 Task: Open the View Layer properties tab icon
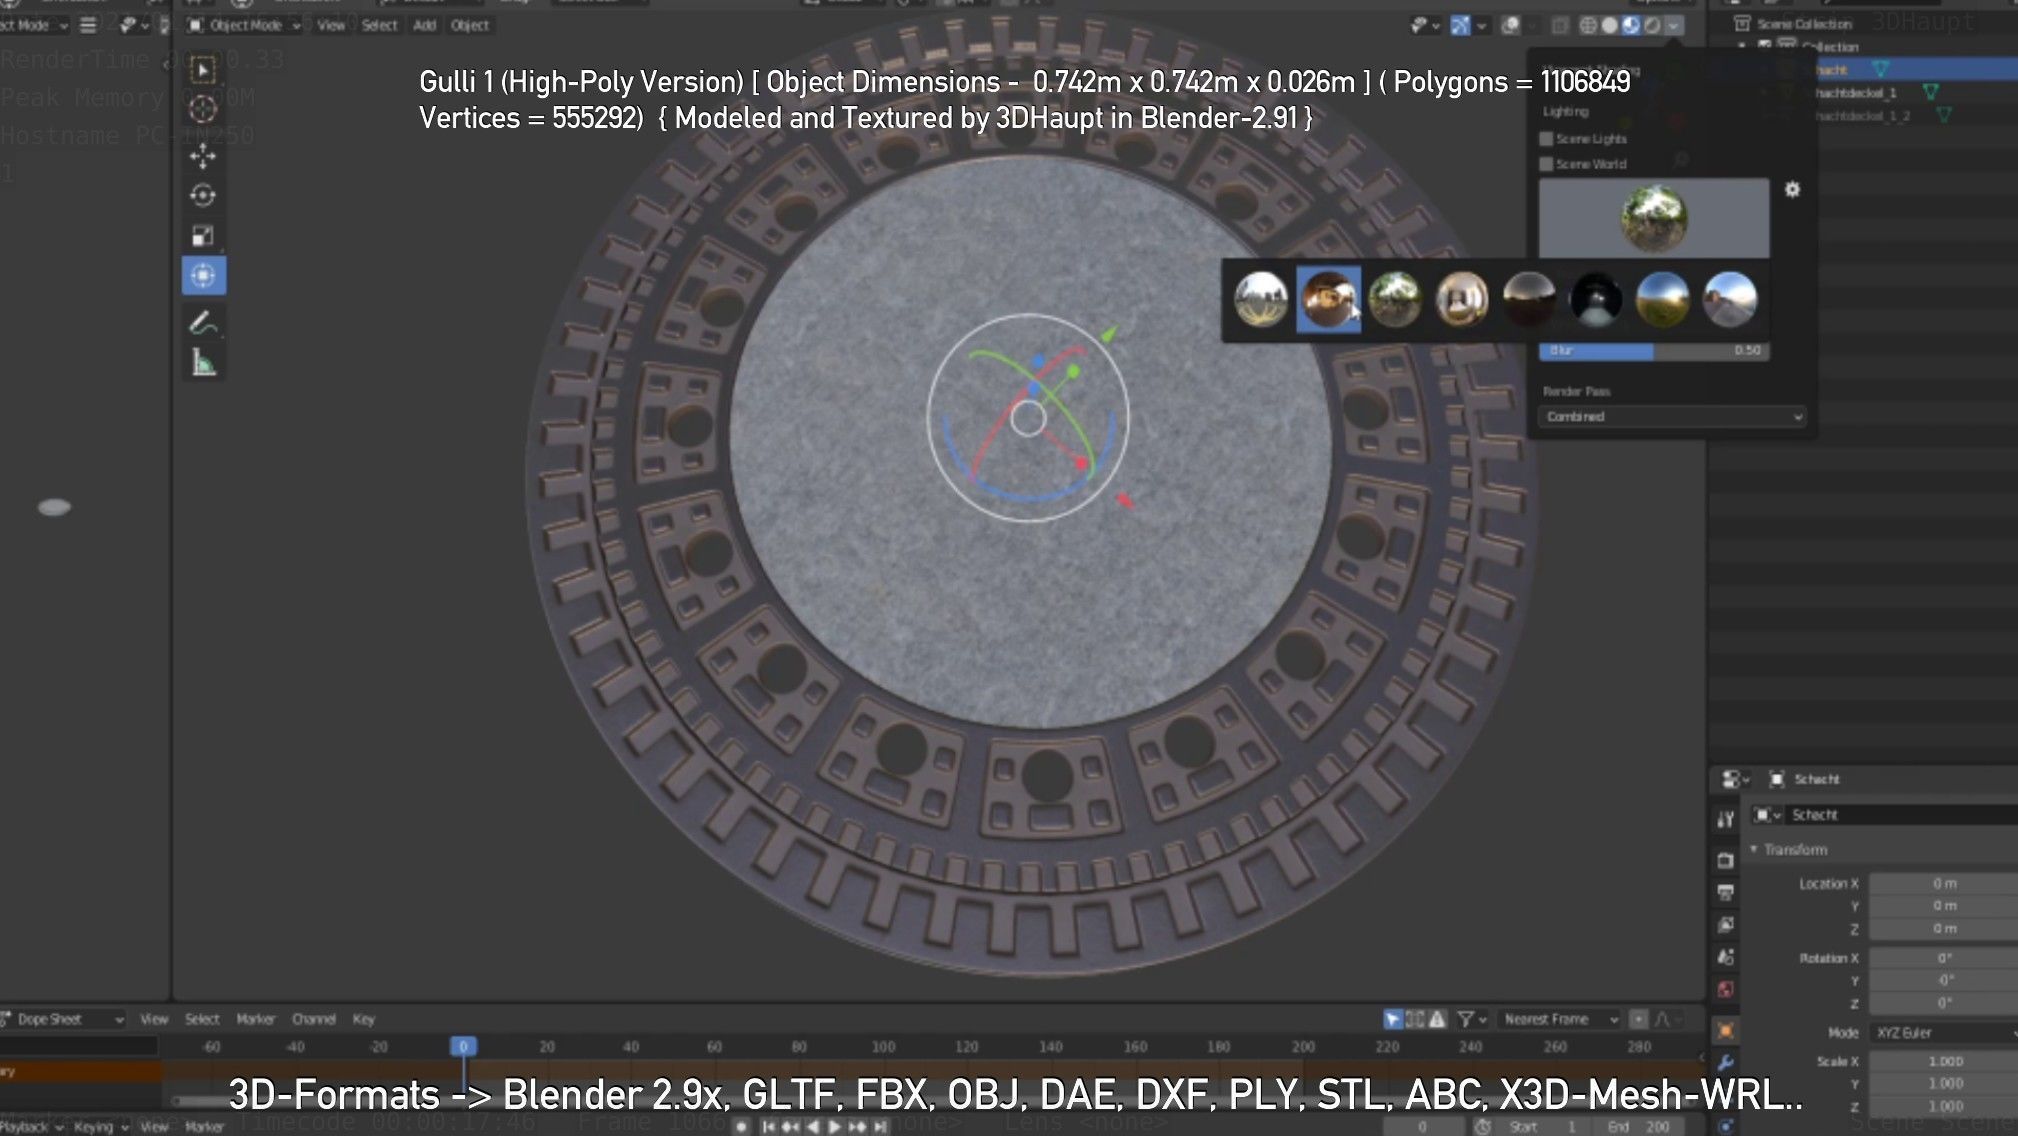pos(1725,925)
